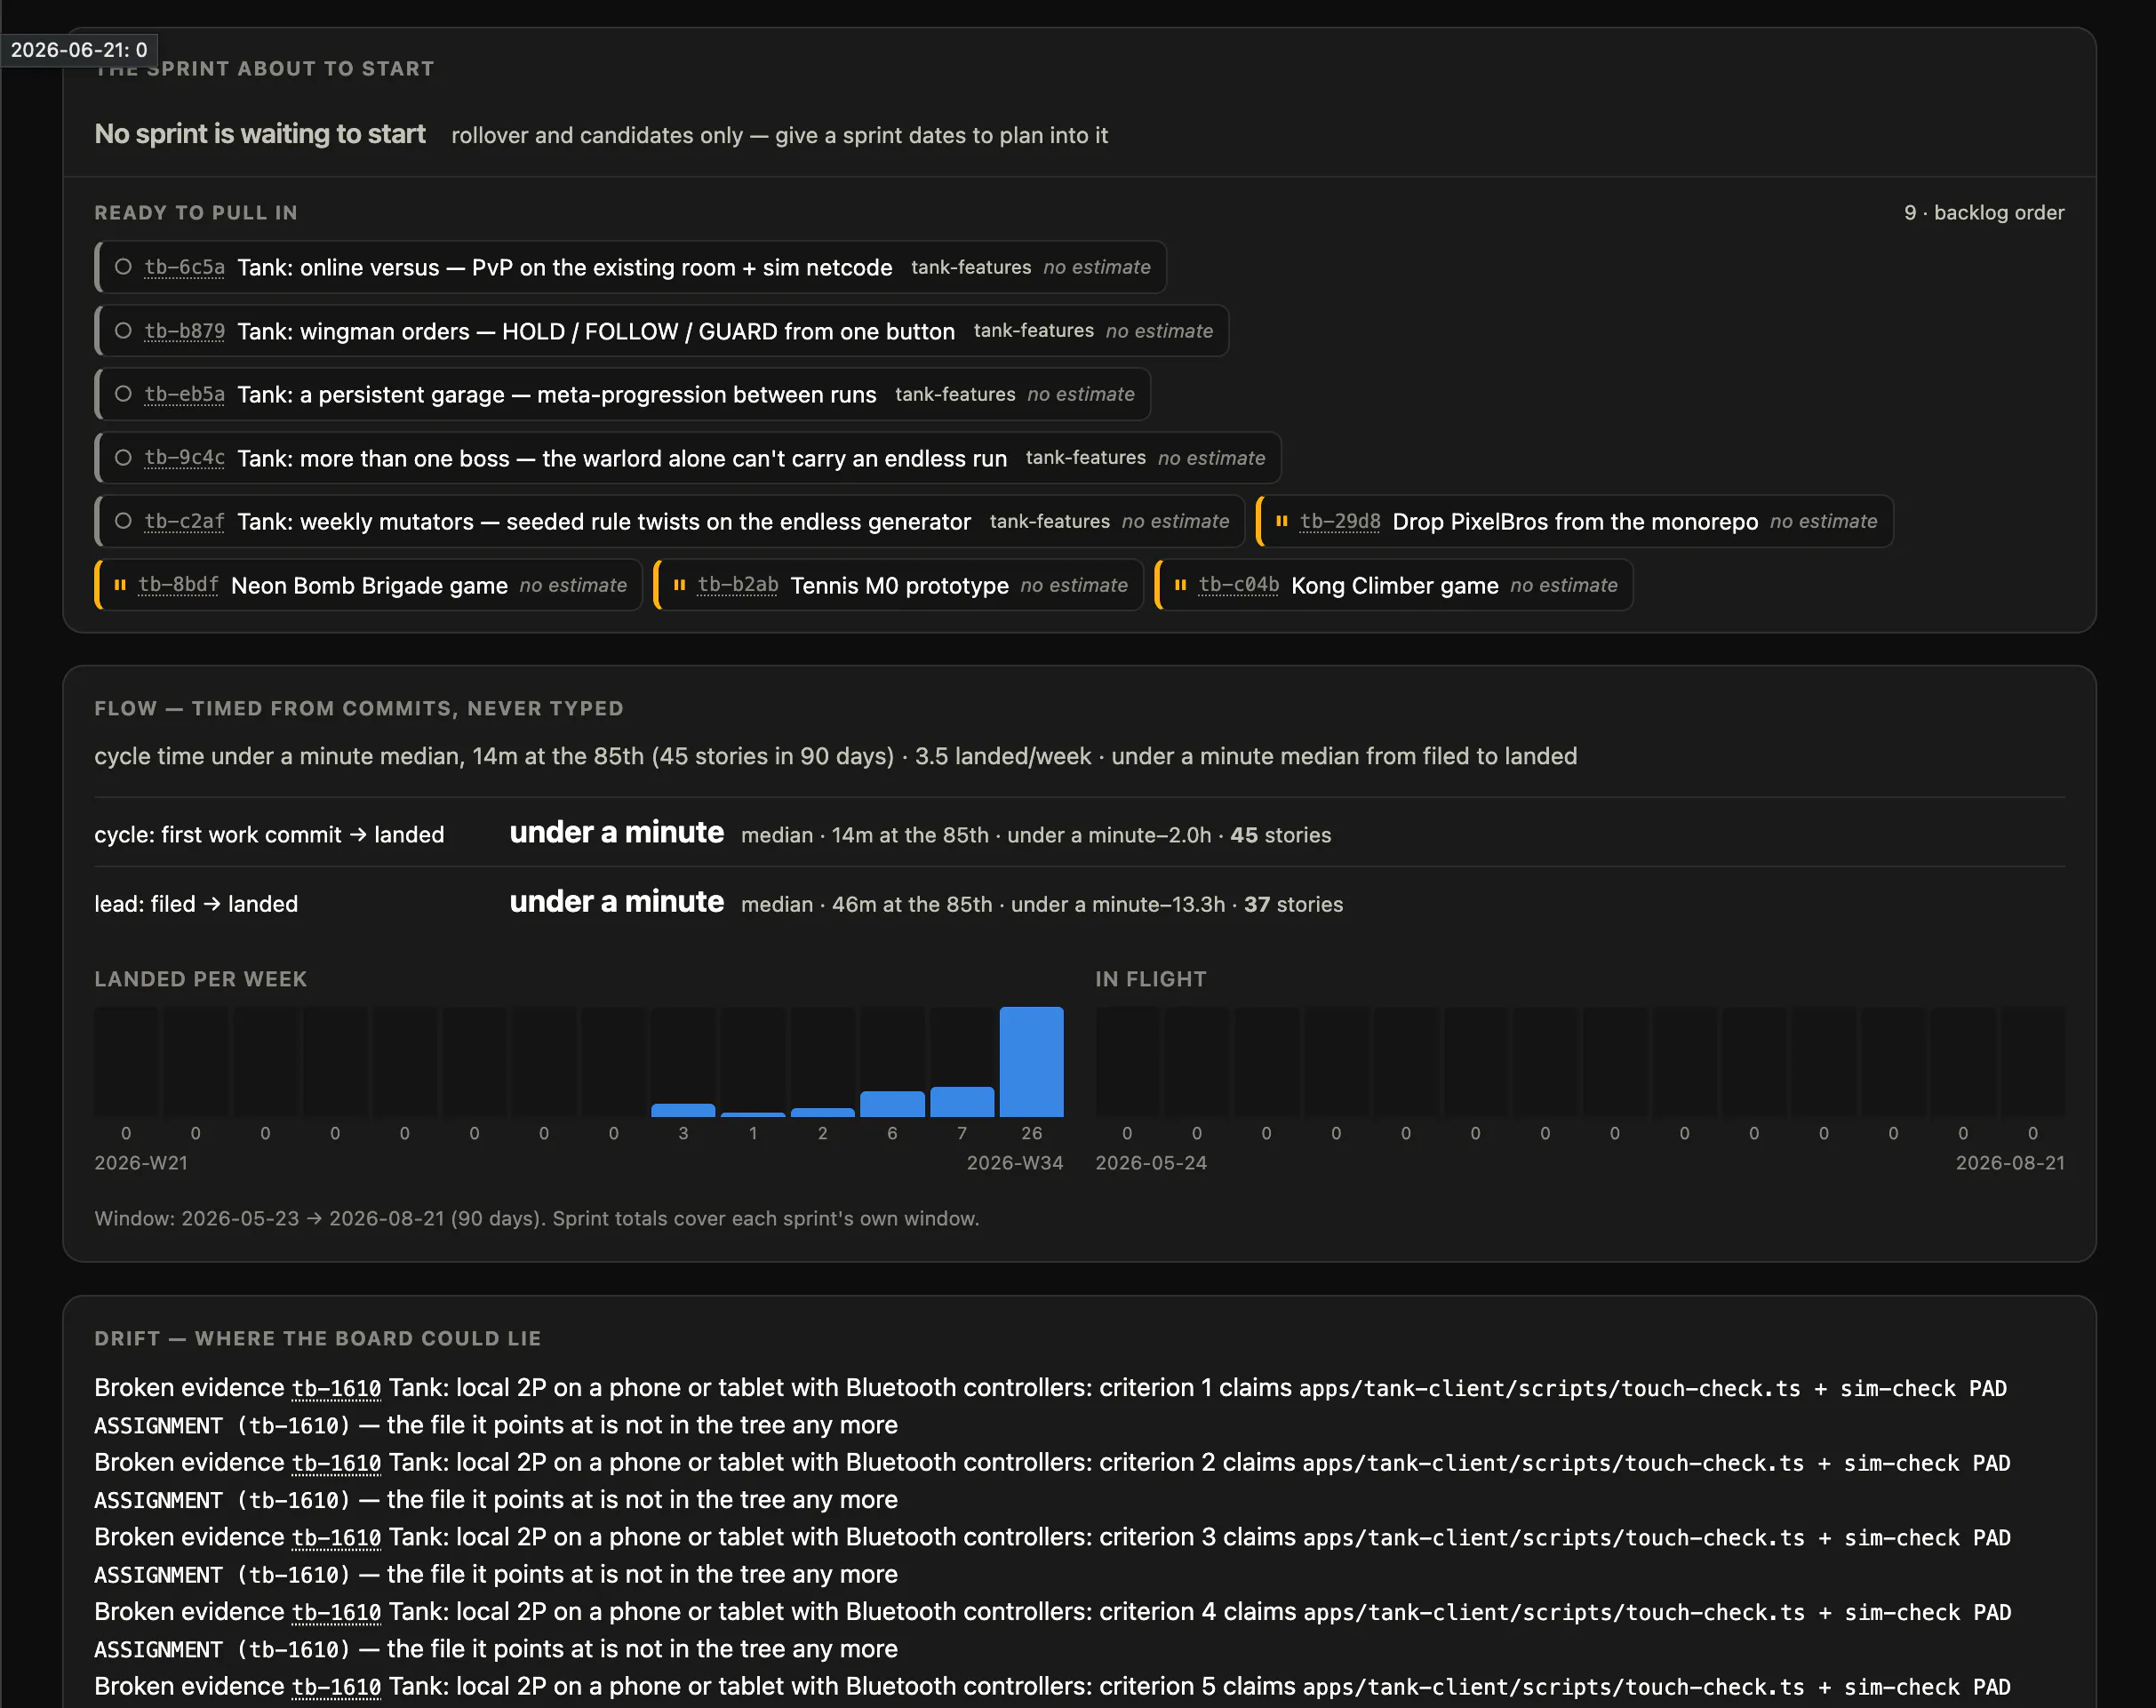Open story link tb-29d8

1340,521
